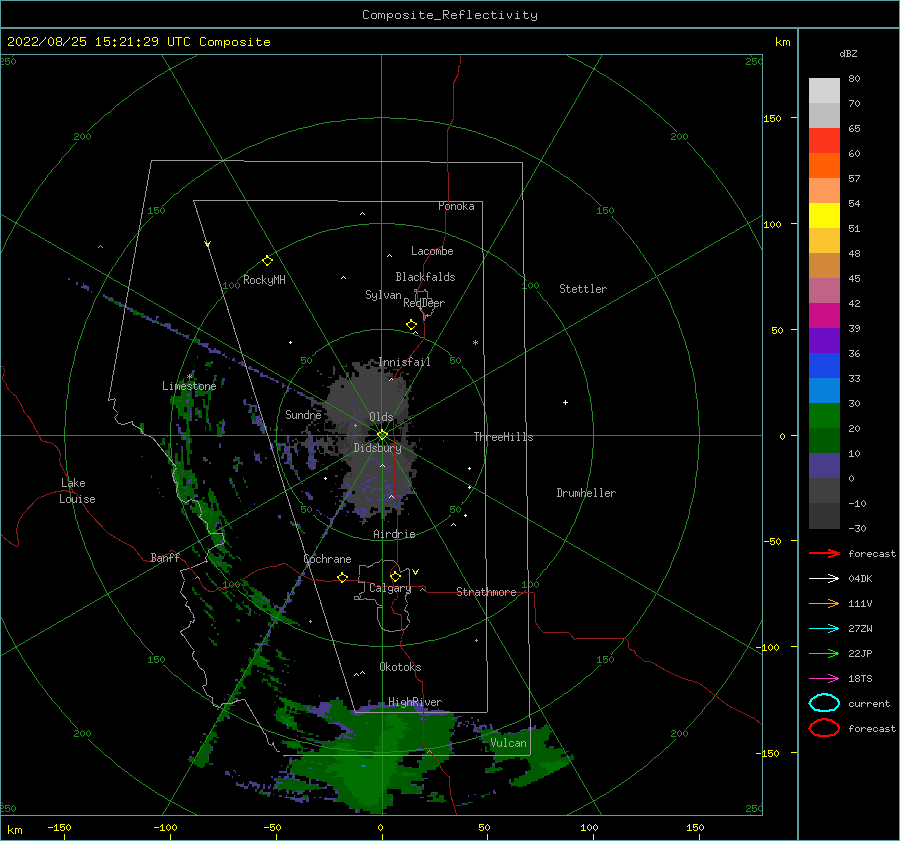
Task: Click the orange 111V arrow icon
Action: click(824, 603)
